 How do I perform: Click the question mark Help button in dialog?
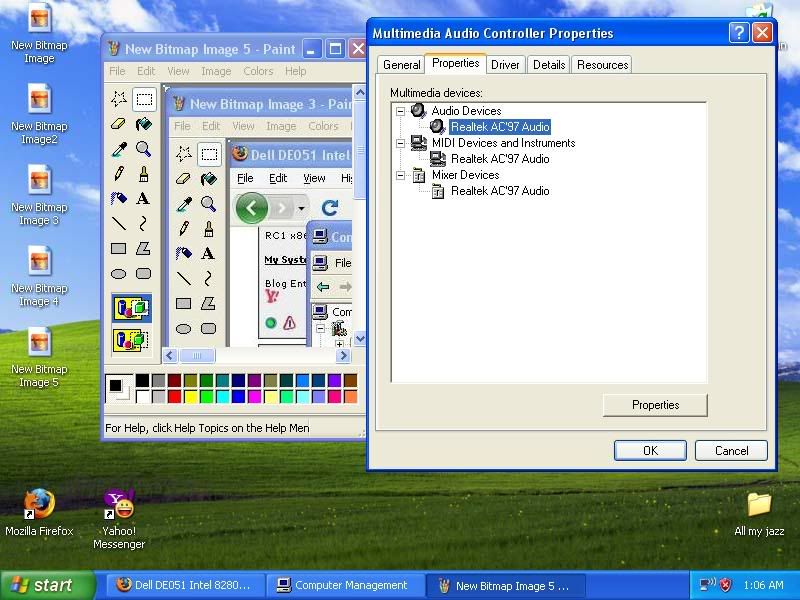tap(739, 33)
